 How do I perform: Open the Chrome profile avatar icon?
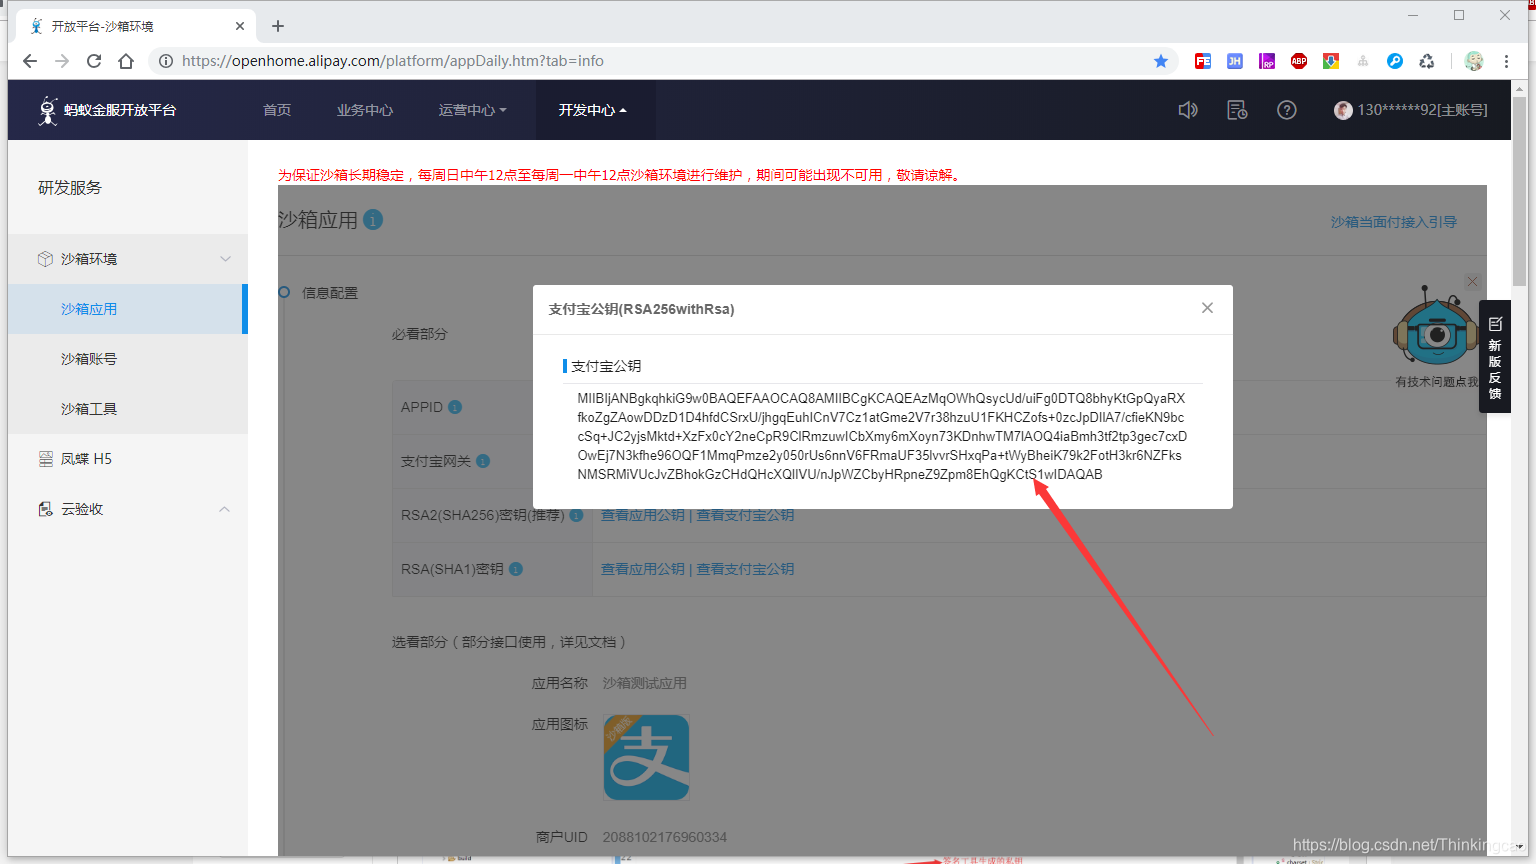click(1474, 61)
